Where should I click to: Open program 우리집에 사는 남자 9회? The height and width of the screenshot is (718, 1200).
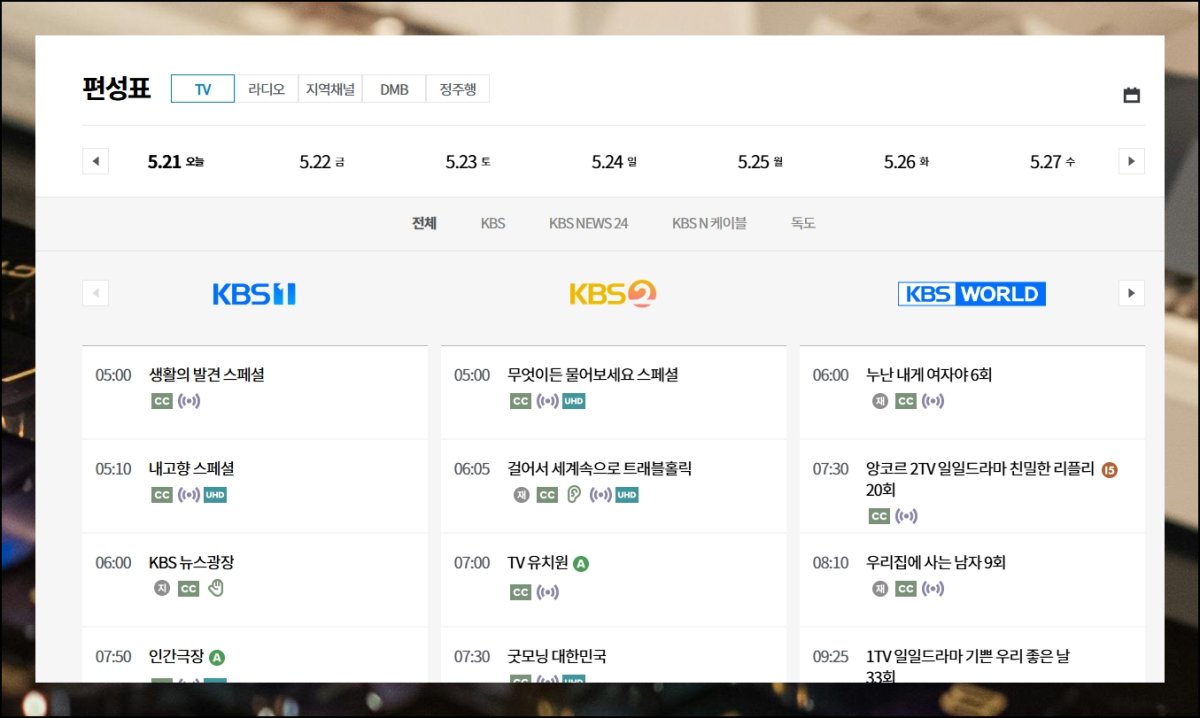(936, 563)
